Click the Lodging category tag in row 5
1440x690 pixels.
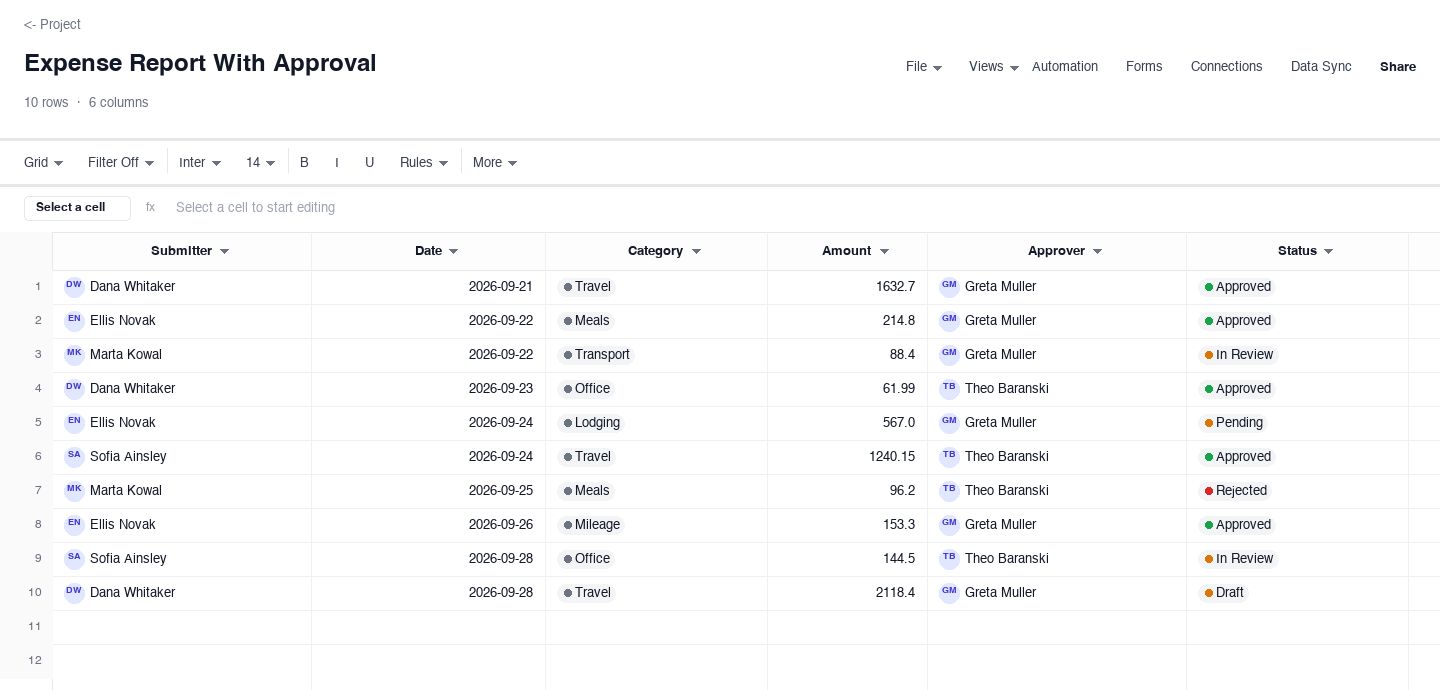click(591, 423)
